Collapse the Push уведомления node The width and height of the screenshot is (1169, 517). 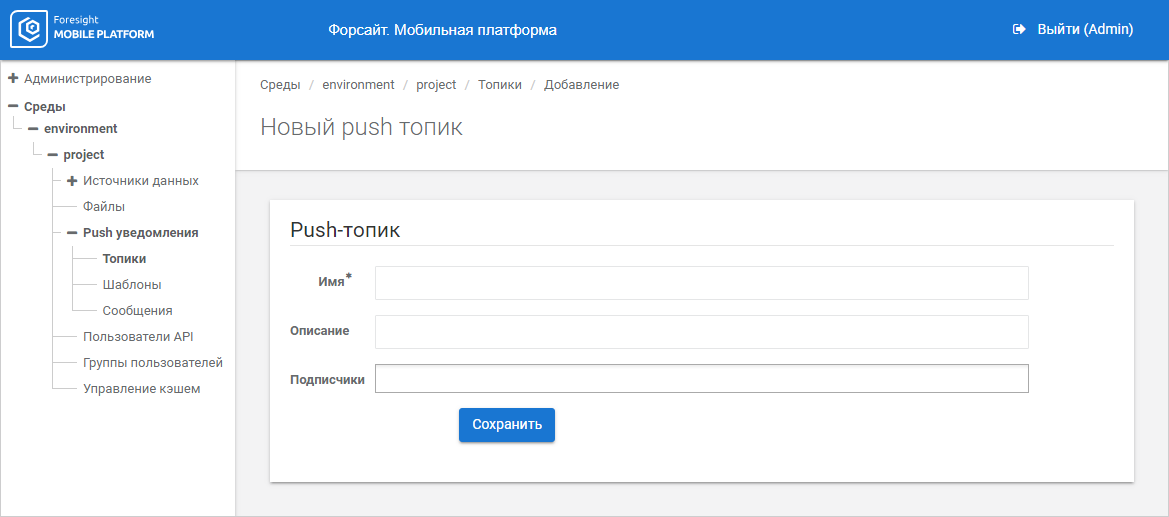coord(72,233)
